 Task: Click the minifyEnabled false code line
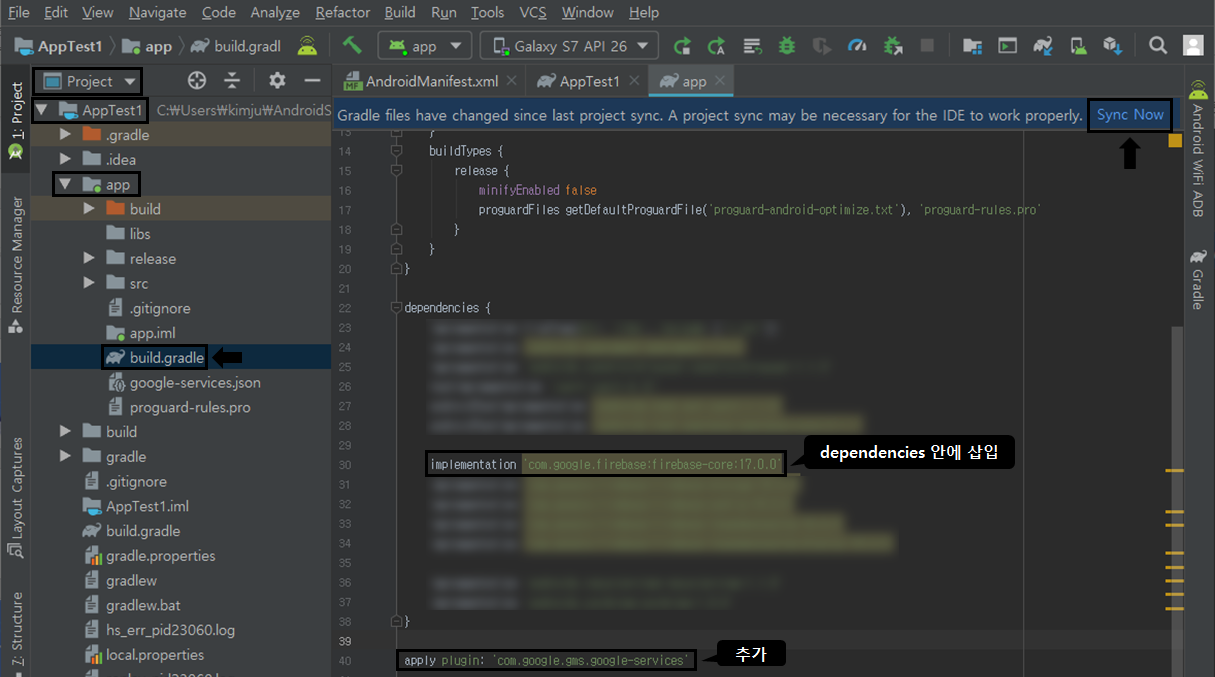pos(537,190)
